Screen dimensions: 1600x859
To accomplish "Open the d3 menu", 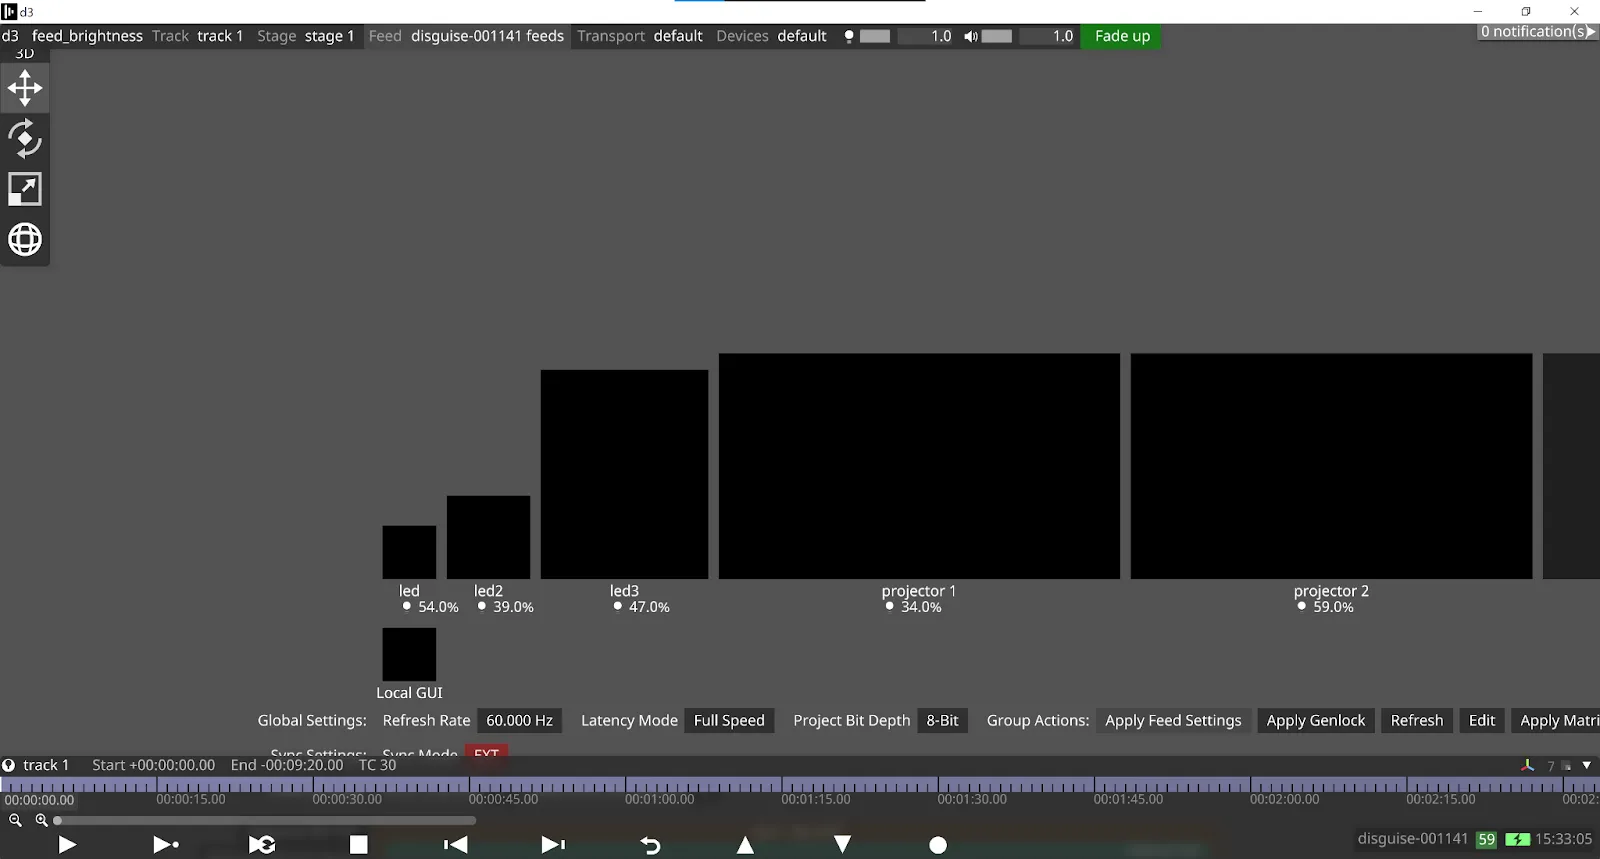I will pos(10,36).
